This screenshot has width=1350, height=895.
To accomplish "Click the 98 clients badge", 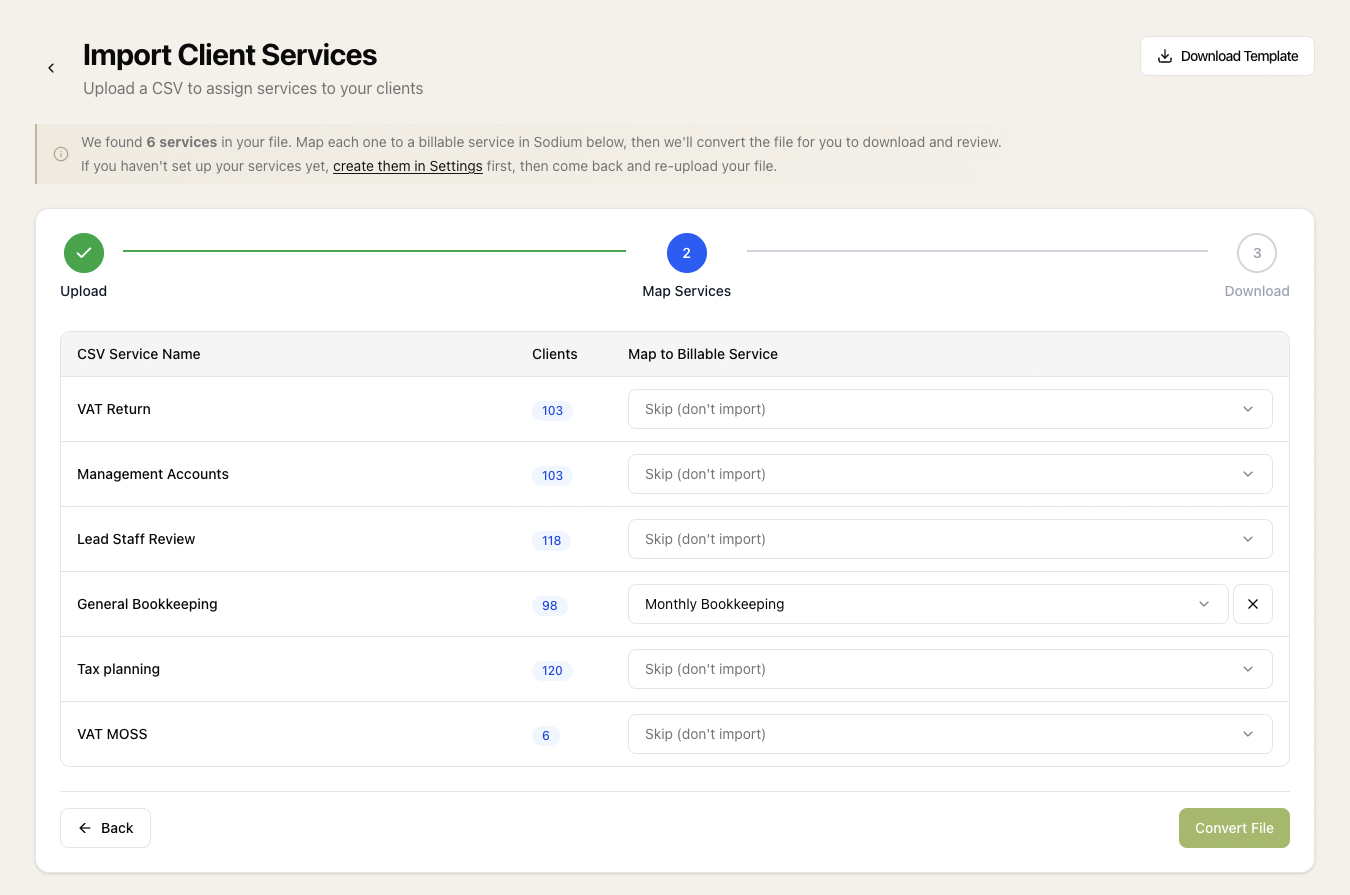I will click(550, 605).
